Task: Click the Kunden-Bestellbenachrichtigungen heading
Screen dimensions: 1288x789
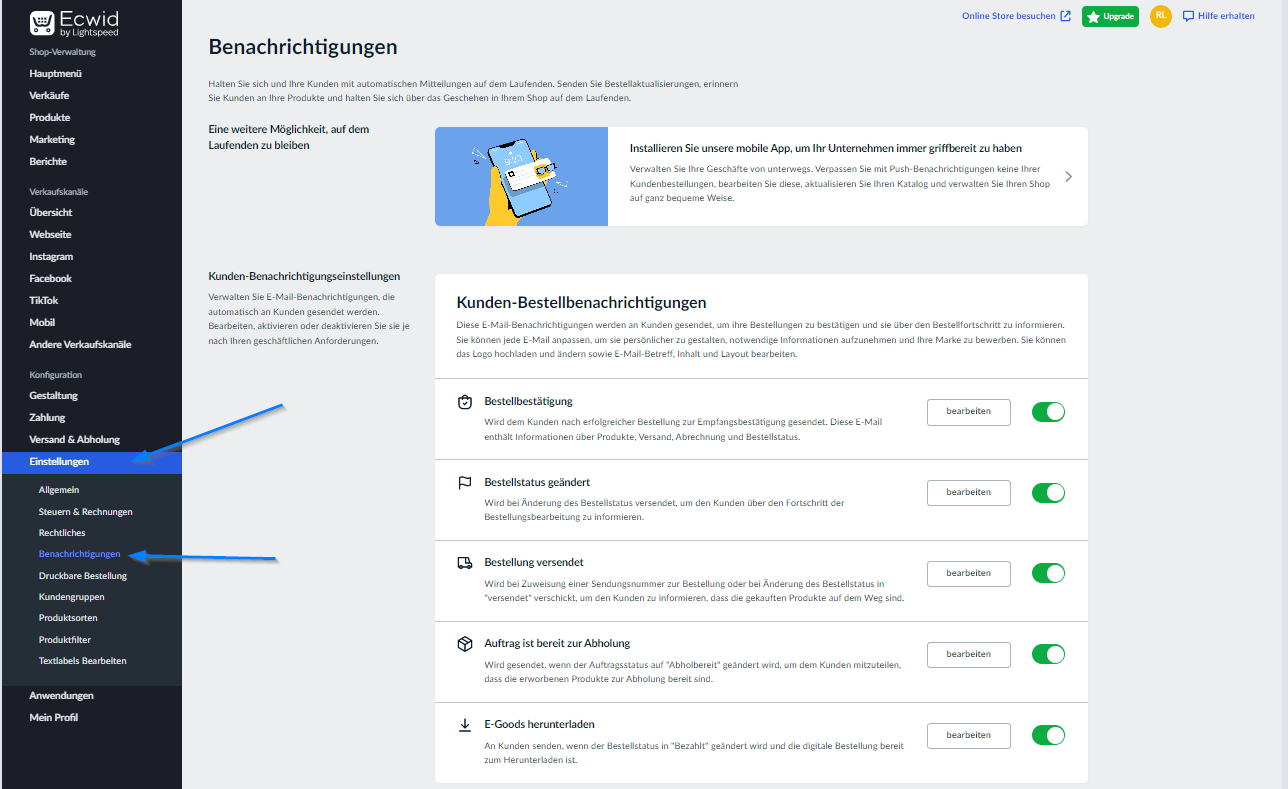Action: coord(581,302)
